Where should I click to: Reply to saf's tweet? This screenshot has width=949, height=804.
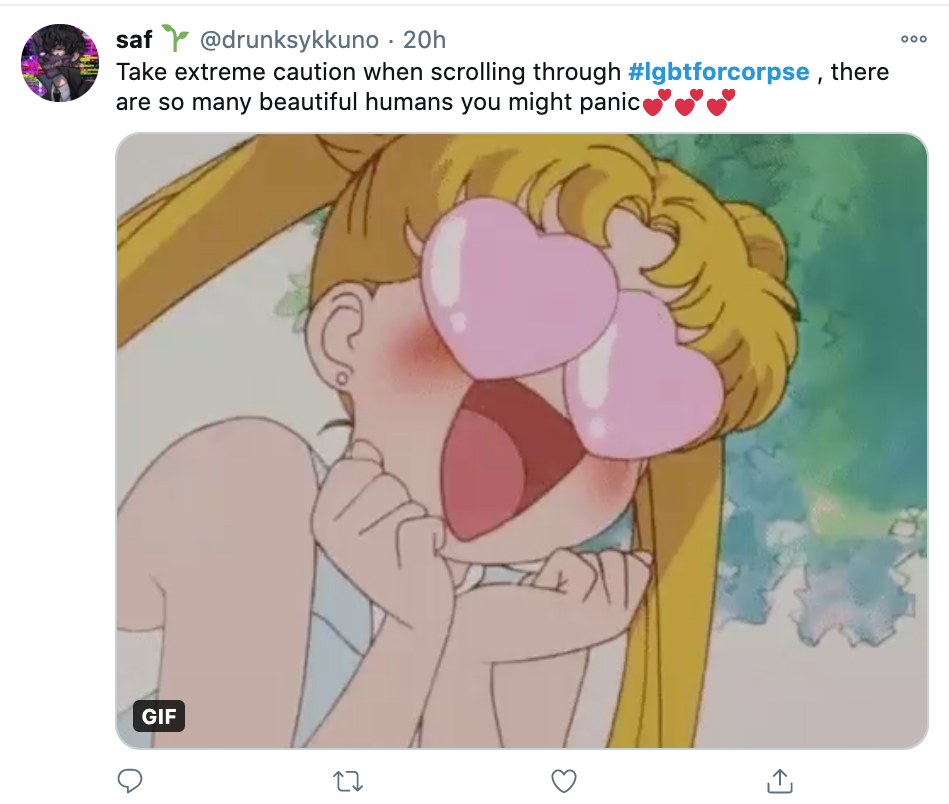pyautogui.click(x=131, y=780)
